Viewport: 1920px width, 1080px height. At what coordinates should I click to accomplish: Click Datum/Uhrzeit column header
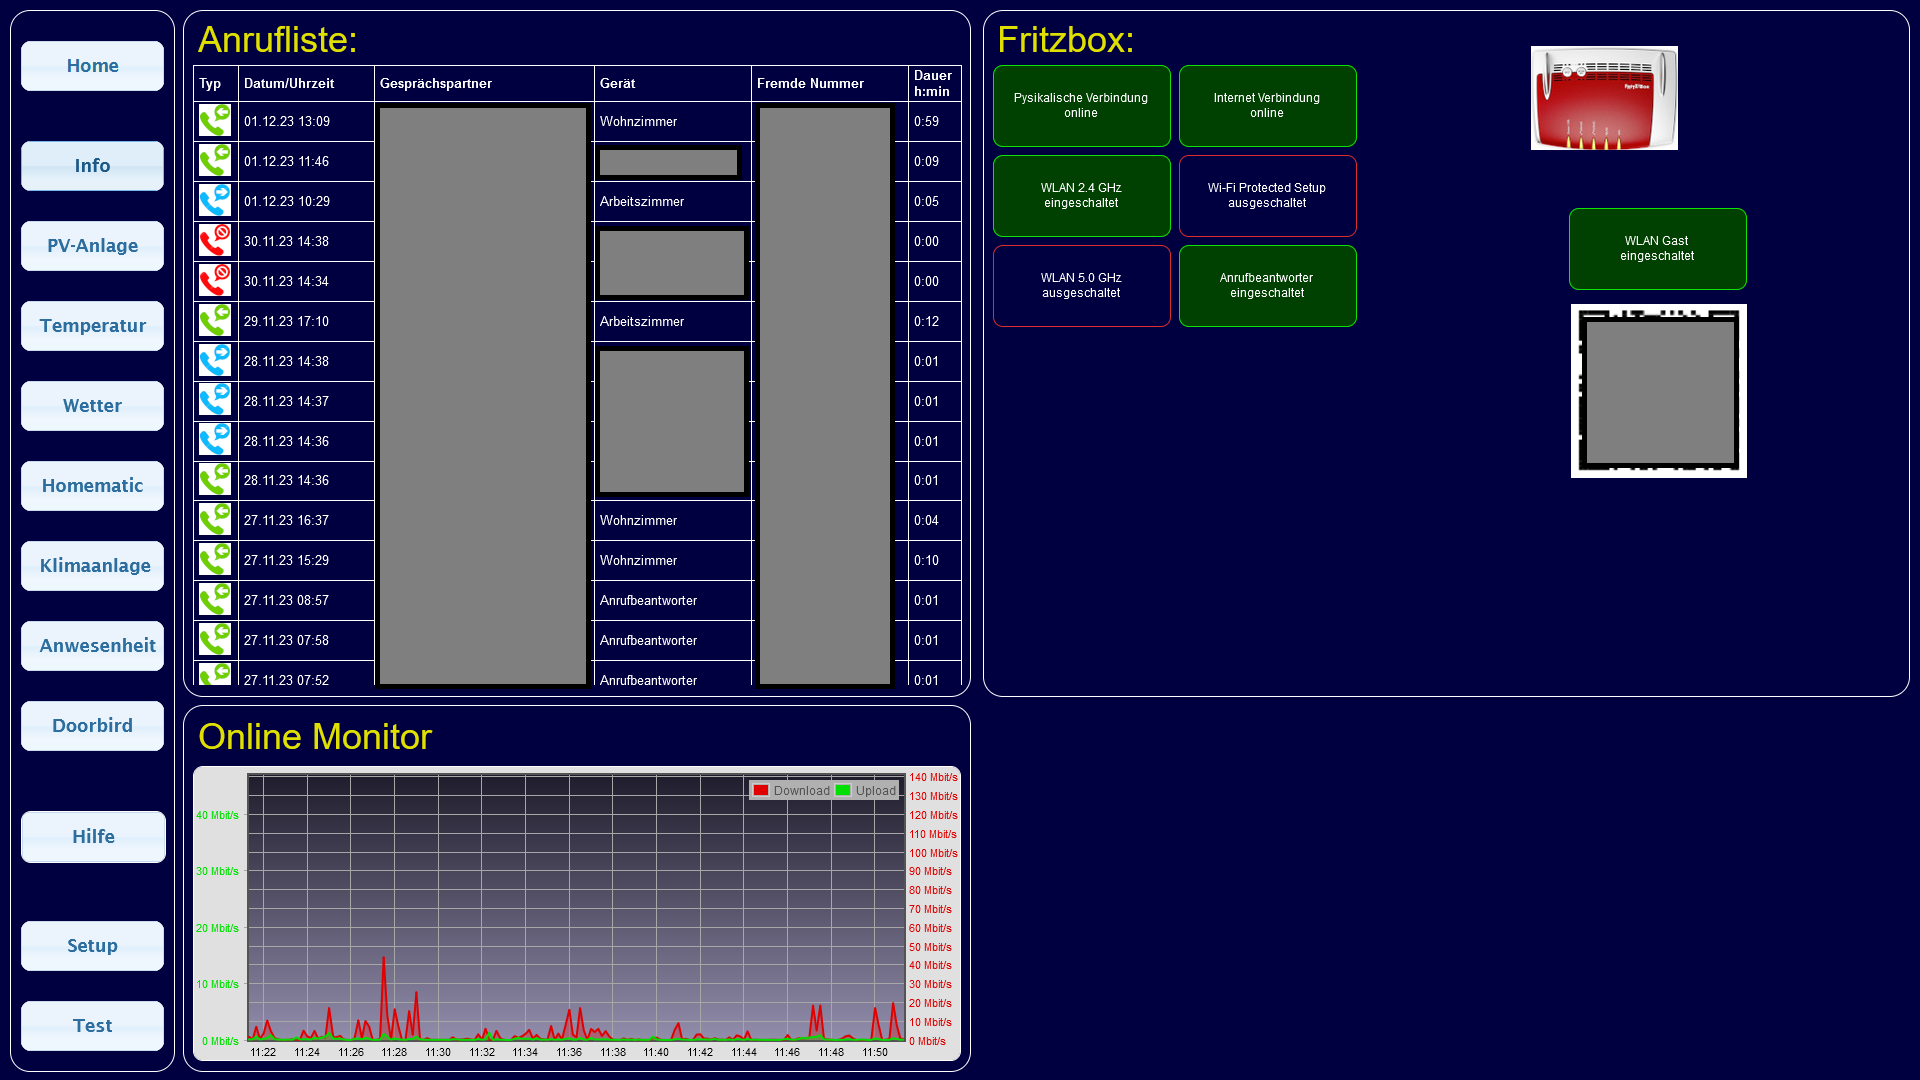pos(306,84)
